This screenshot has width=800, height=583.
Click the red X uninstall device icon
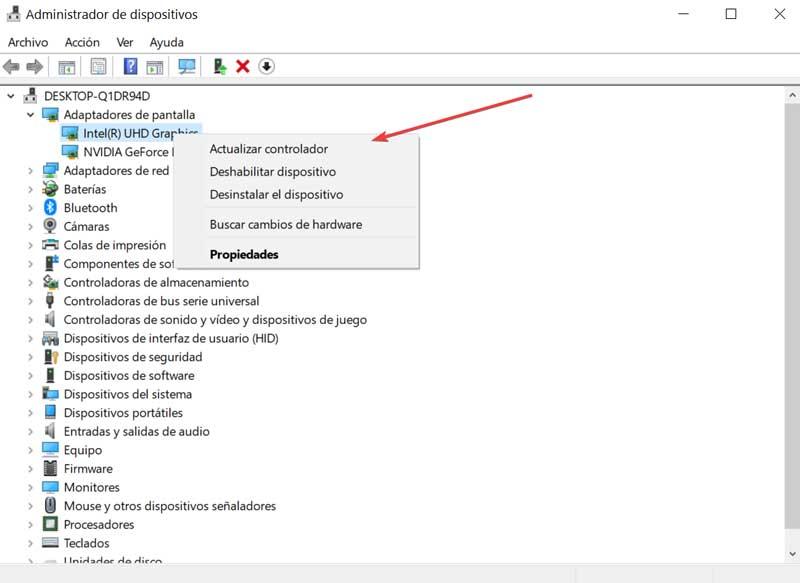(243, 66)
